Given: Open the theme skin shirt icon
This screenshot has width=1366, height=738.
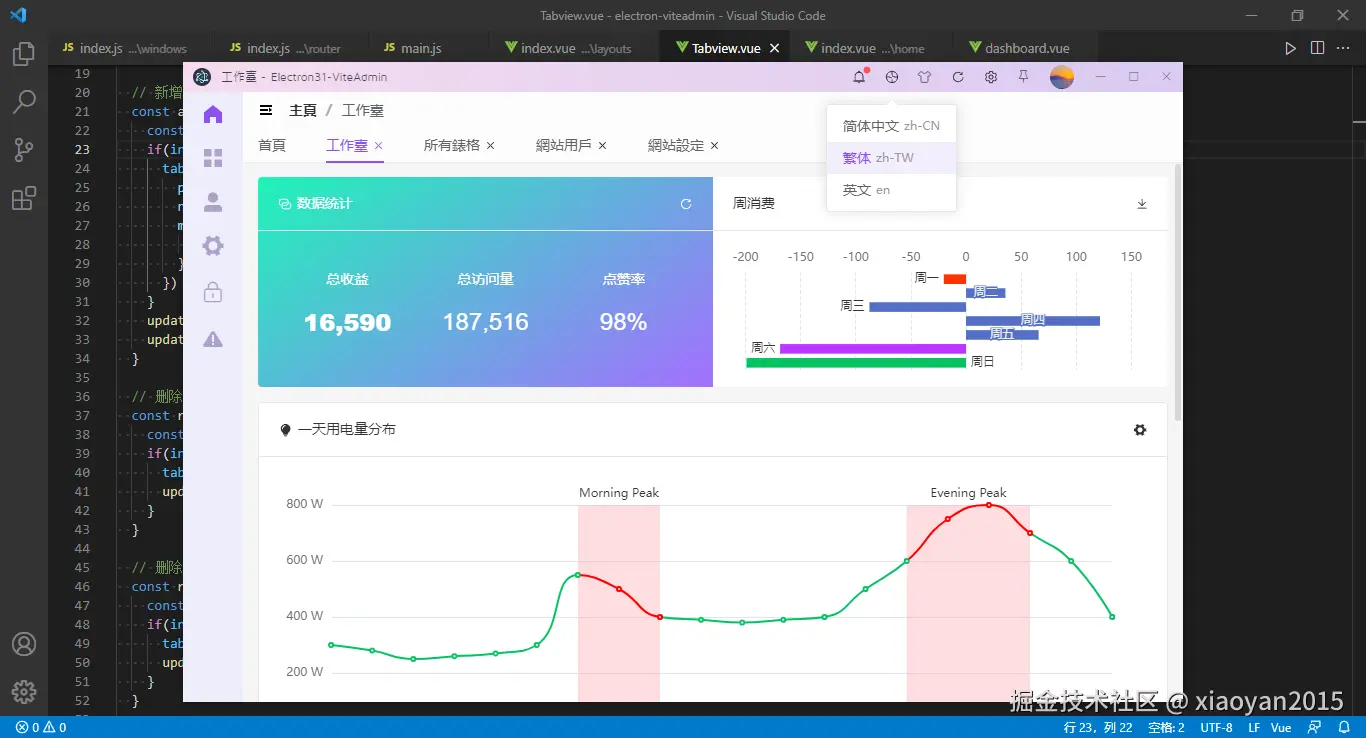Looking at the screenshot, I should (925, 77).
